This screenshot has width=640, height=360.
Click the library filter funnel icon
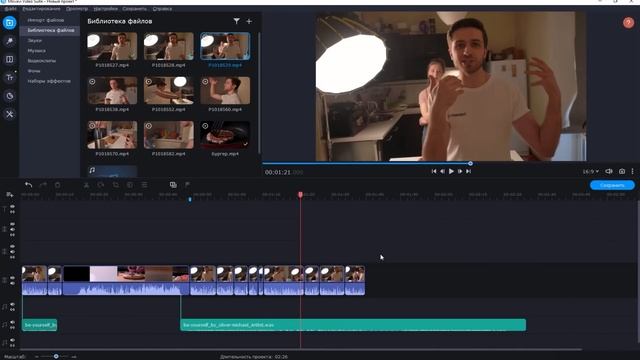click(x=236, y=21)
